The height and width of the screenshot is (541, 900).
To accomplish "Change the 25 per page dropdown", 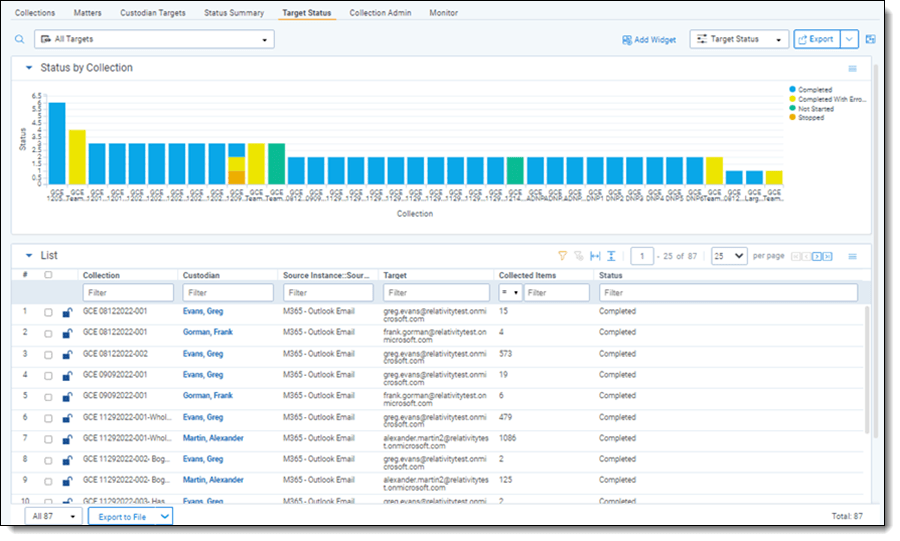I will pyautogui.click(x=729, y=256).
